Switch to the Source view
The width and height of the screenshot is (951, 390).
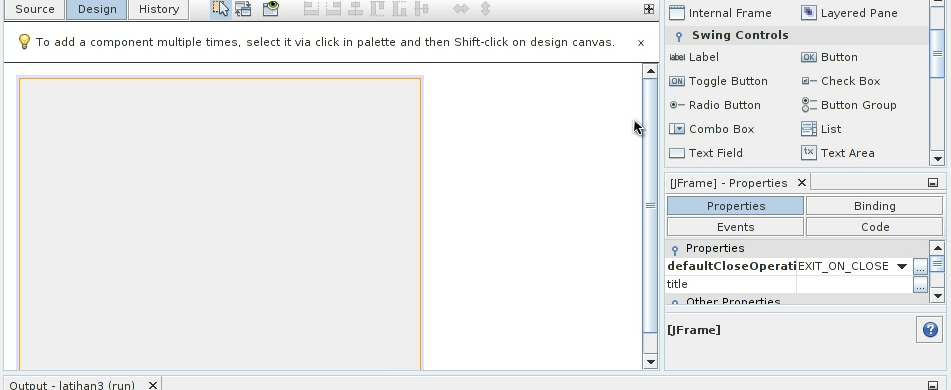pos(35,9)
